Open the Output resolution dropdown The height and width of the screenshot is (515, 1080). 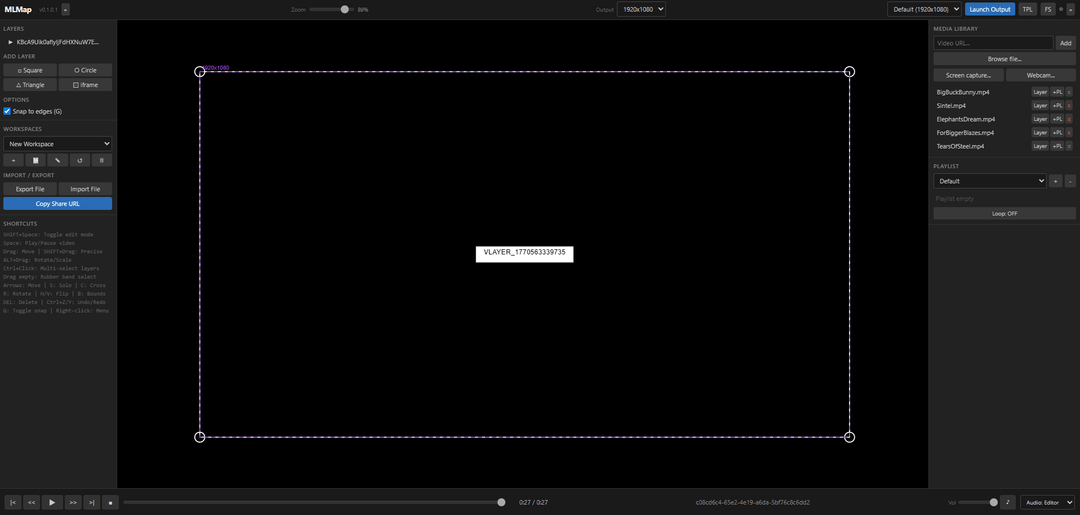click(x=641, y=10)
